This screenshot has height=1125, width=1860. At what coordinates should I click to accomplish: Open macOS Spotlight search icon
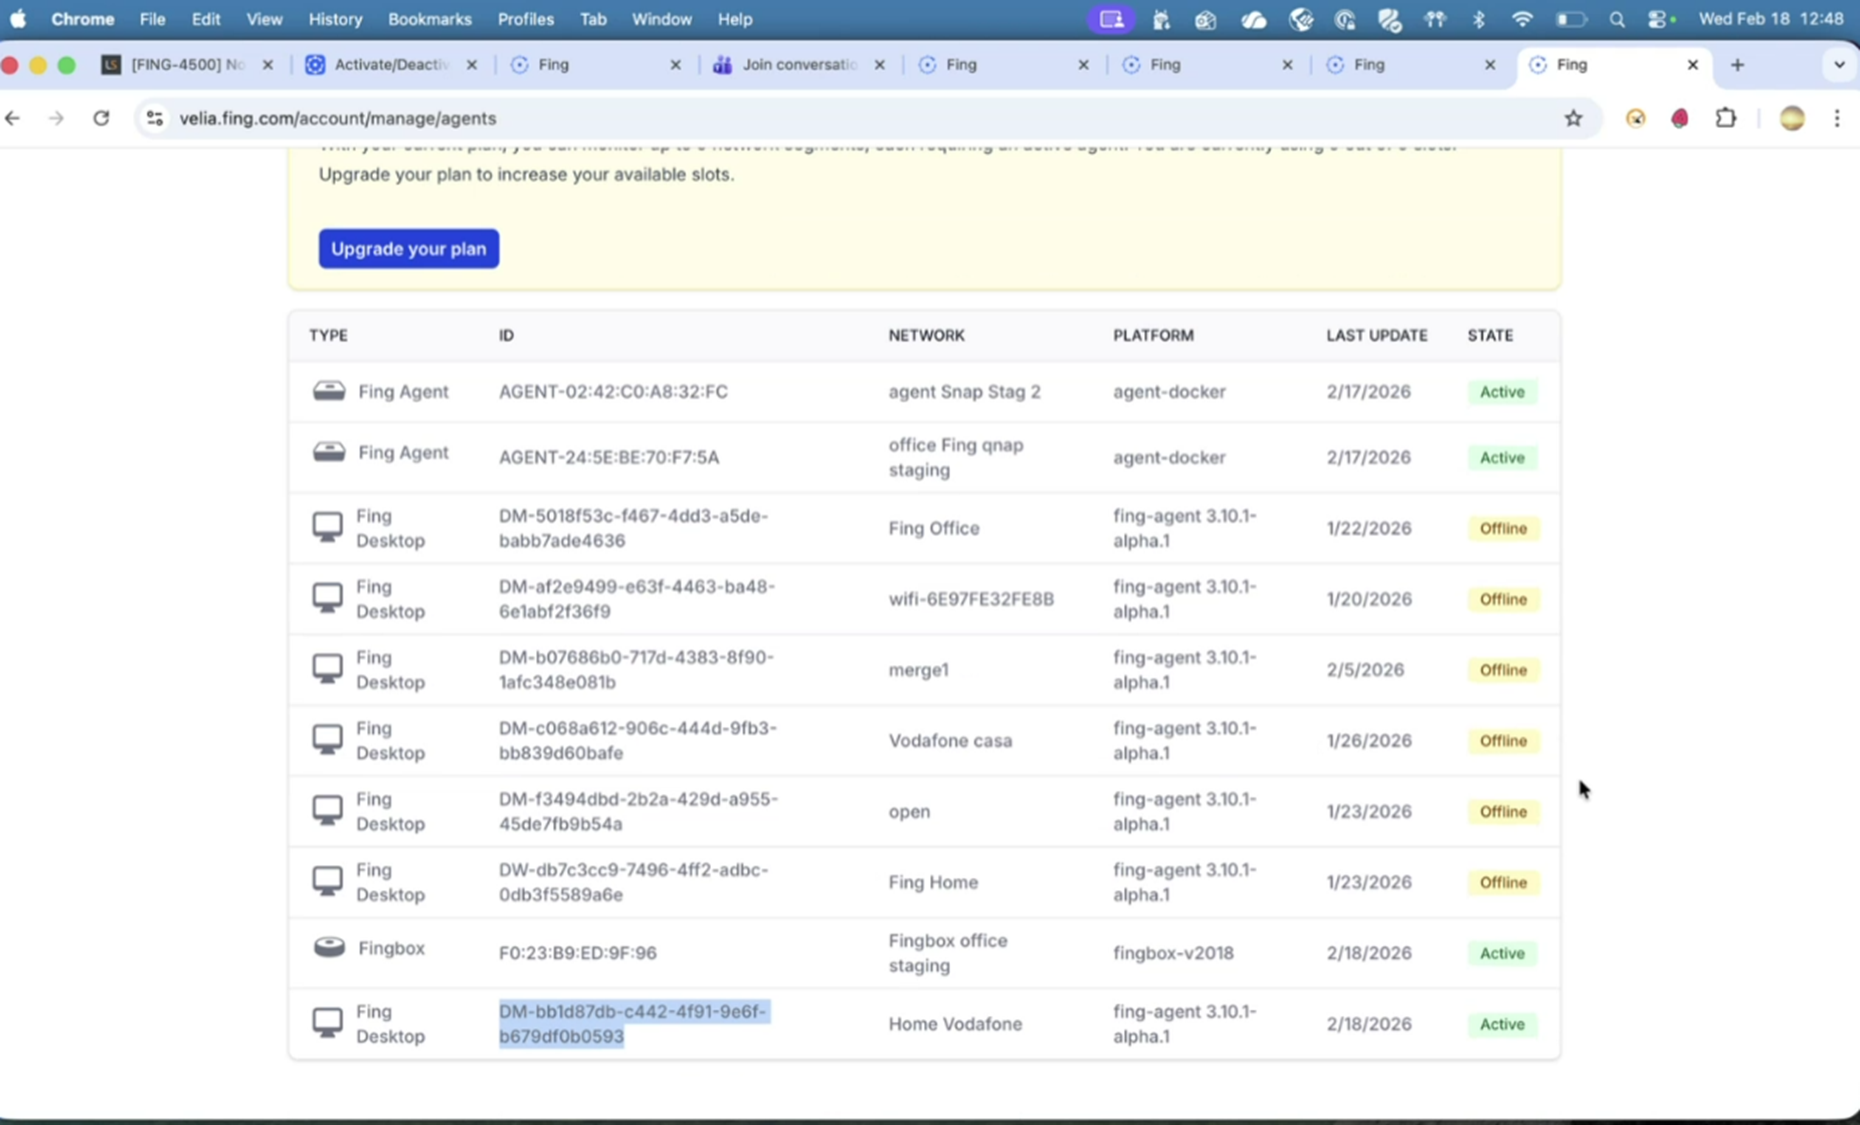point(1616,19)
